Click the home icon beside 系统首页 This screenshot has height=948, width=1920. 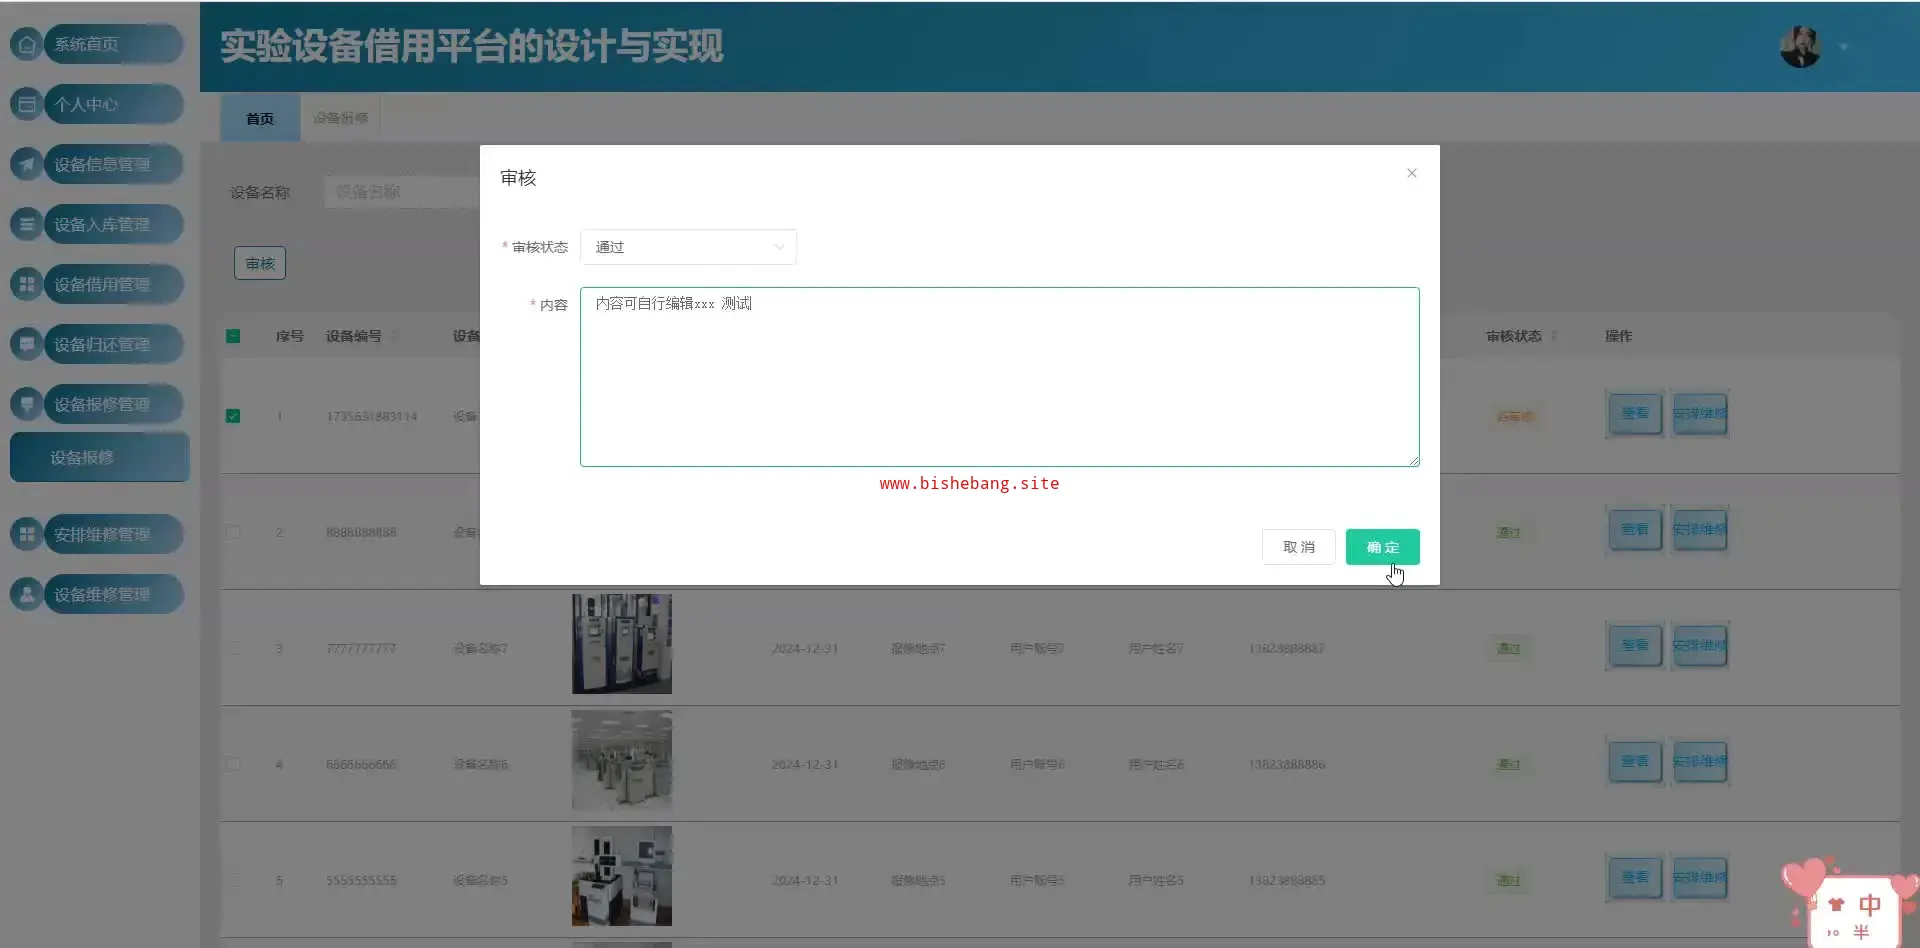pos(27,44)
